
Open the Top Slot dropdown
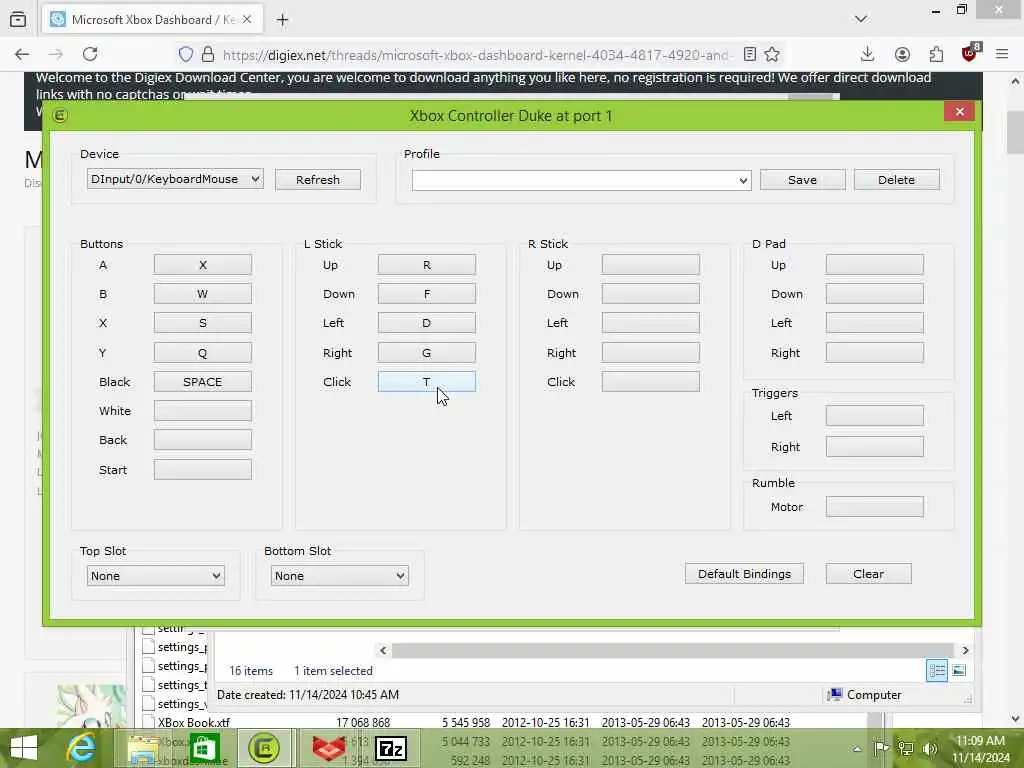pos(155,576)
